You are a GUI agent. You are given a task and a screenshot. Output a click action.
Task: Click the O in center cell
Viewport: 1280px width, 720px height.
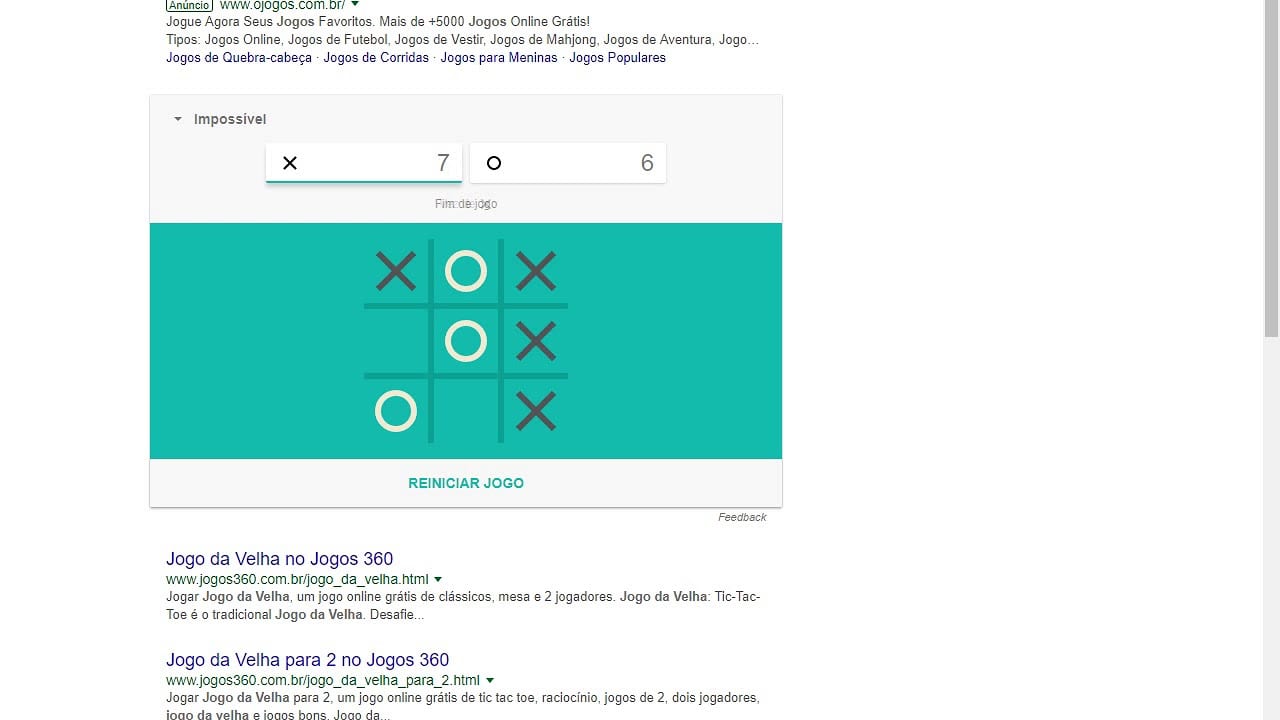pyautogui.click(x=466, y=341)
